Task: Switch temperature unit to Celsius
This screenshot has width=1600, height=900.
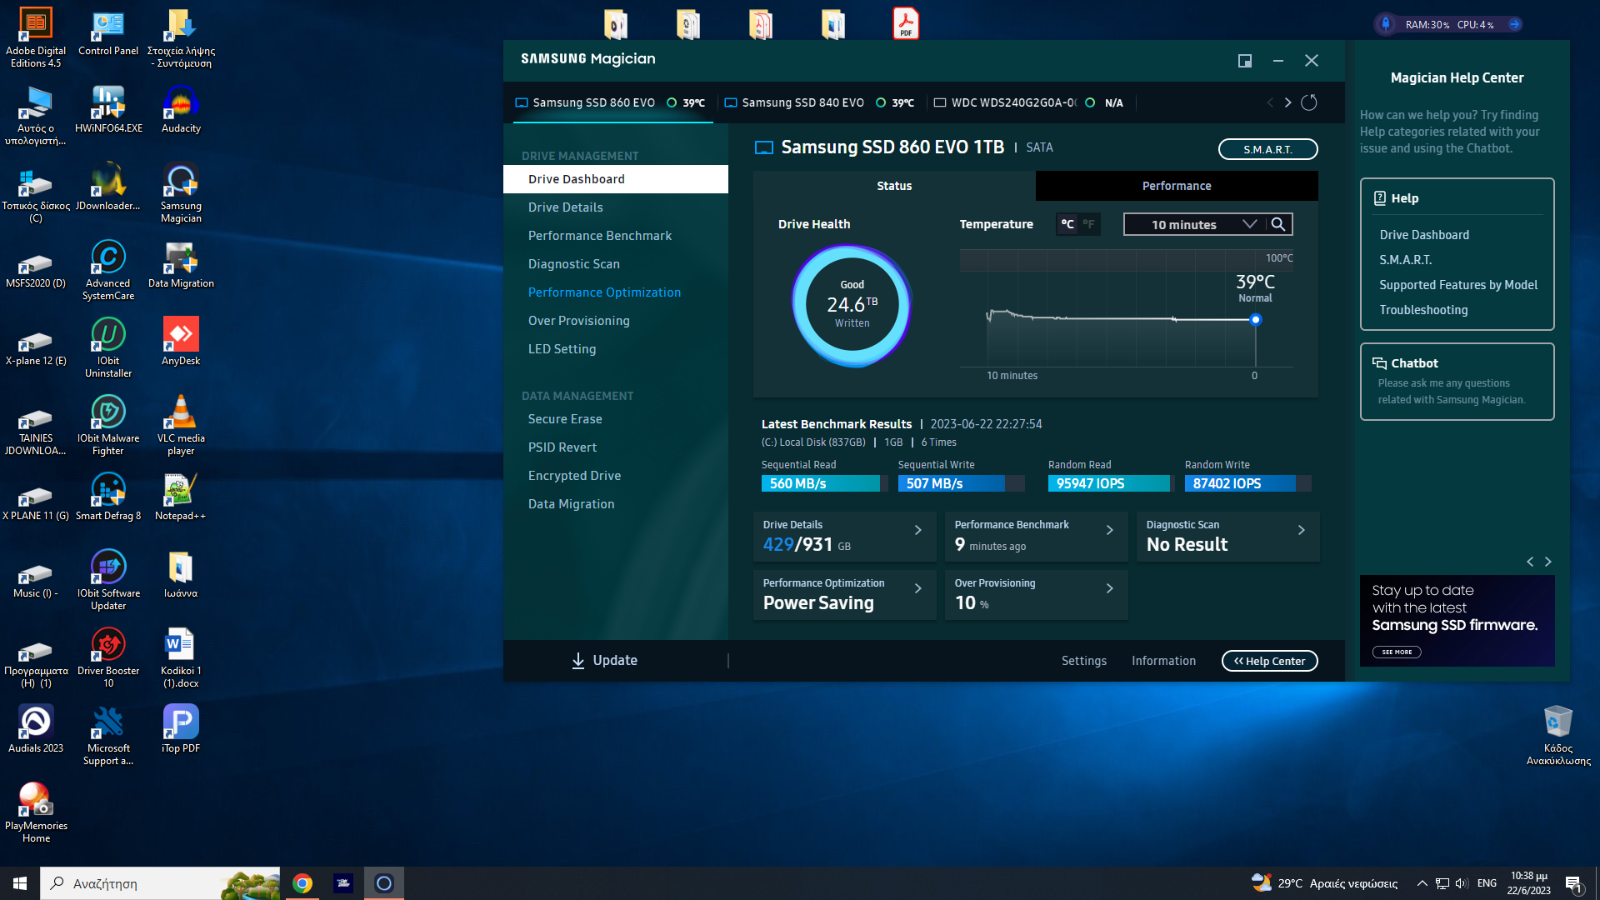Action: point(1067,224)
